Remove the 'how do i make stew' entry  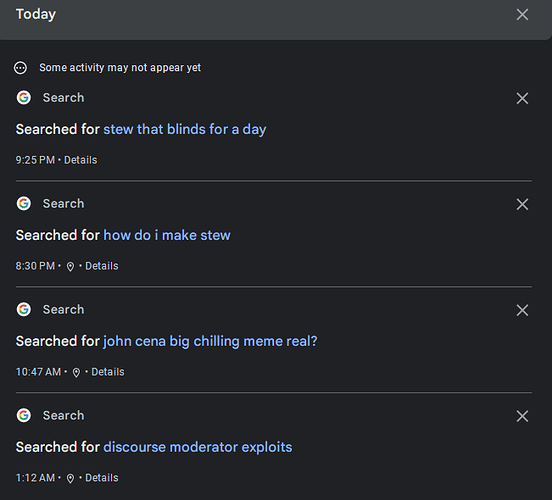[x=522, y=204]
